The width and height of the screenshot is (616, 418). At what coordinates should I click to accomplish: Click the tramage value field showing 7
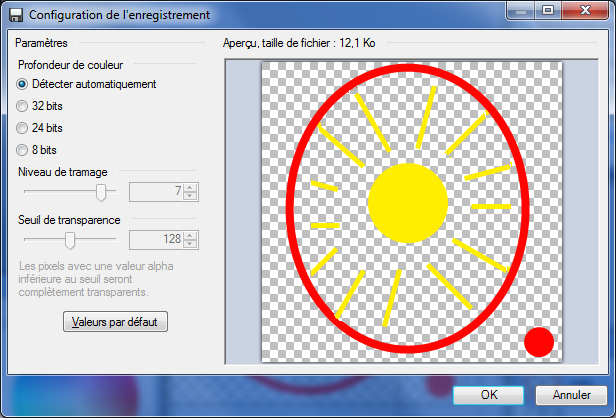(157, 192)
